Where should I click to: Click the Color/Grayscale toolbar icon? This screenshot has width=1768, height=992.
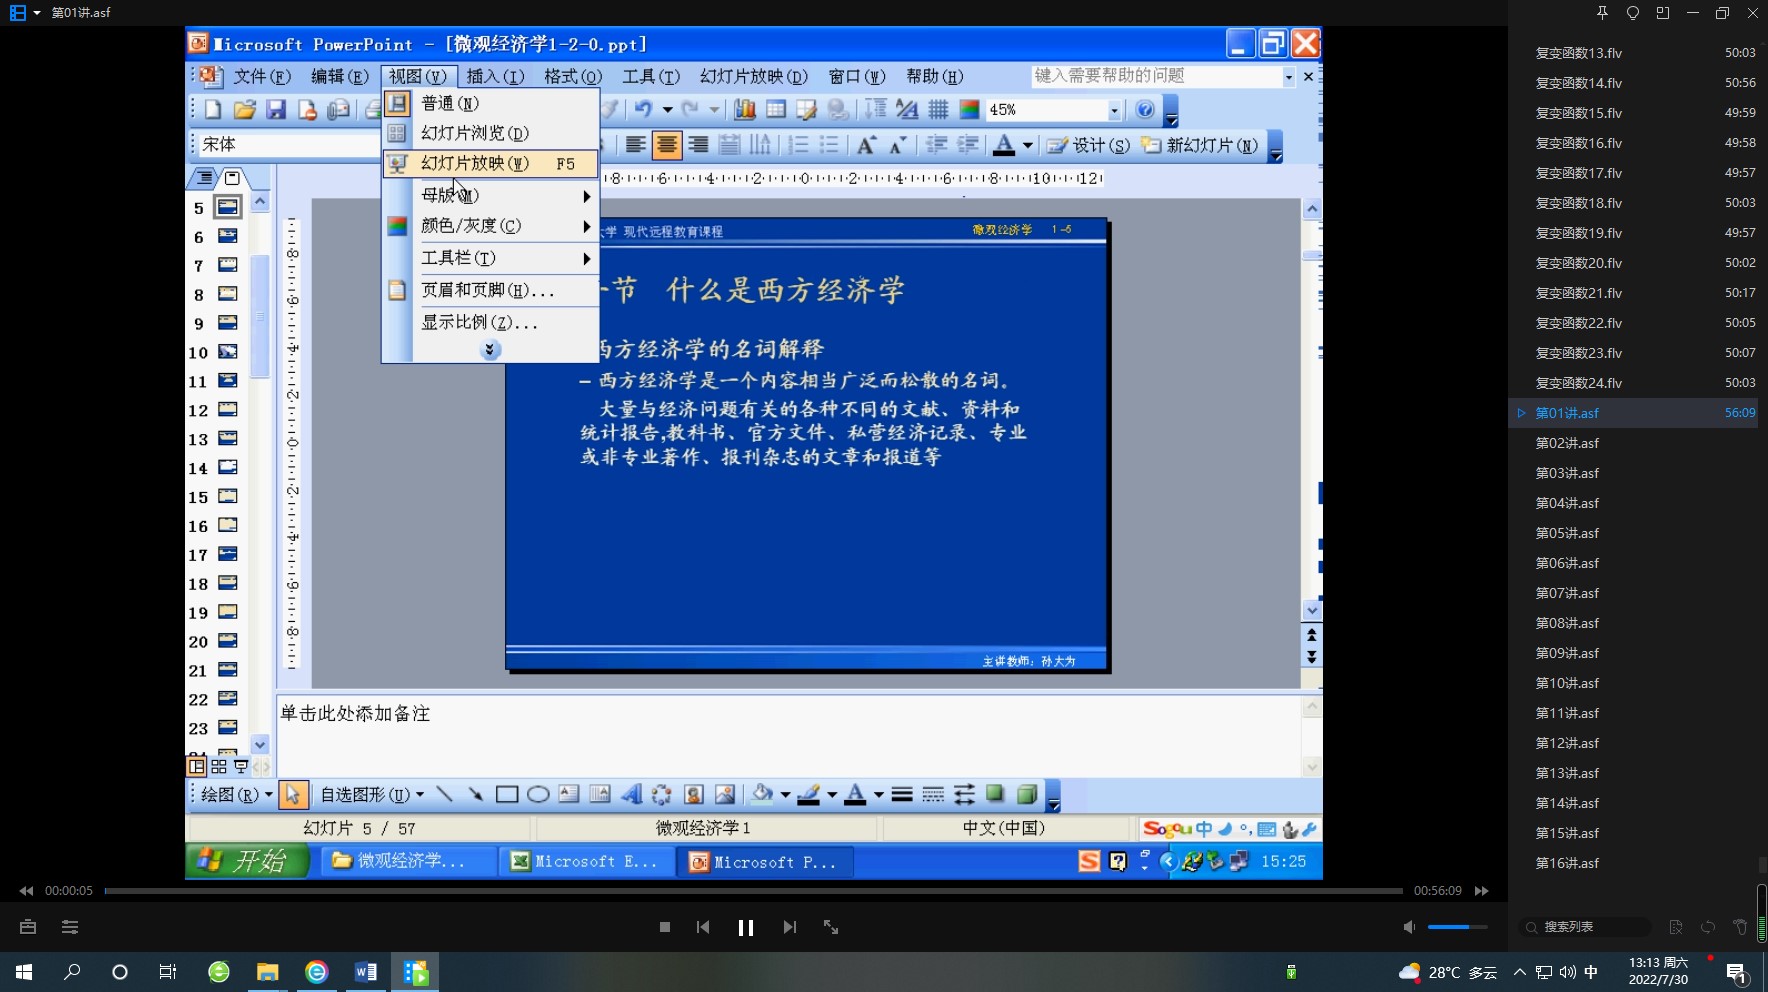point(969,109)
